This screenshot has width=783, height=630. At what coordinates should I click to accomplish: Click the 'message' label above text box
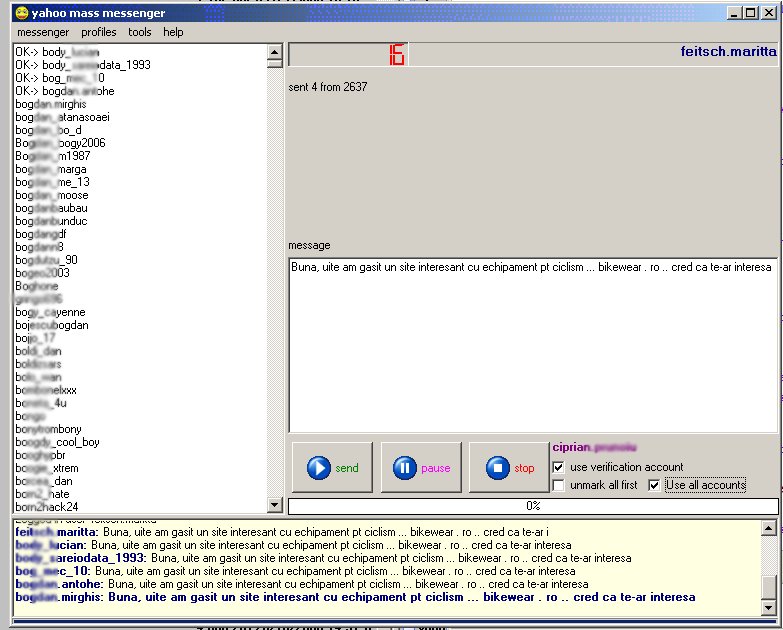(x=309, y=245)
